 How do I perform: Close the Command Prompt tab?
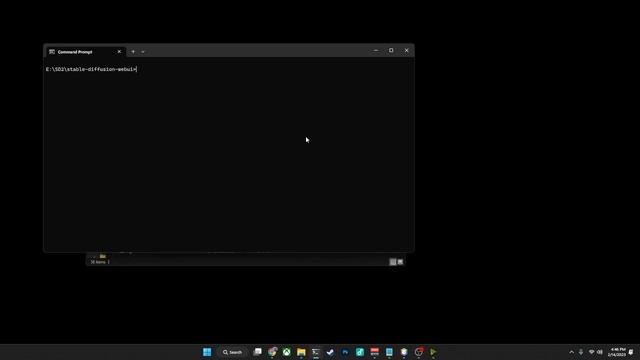pyautogui.click(x=119, y=52)
